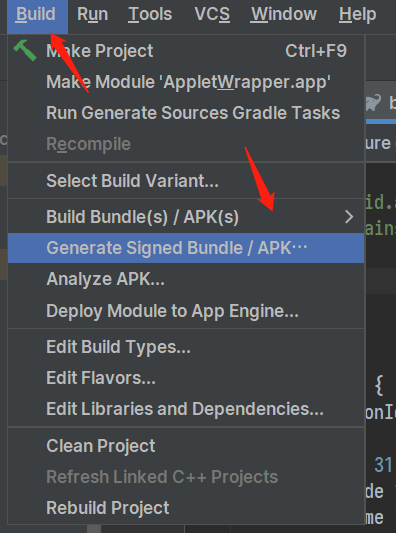Select Deploy Module to App Engine...
This screenshot has width=396, height=533.
coord(186,310)
